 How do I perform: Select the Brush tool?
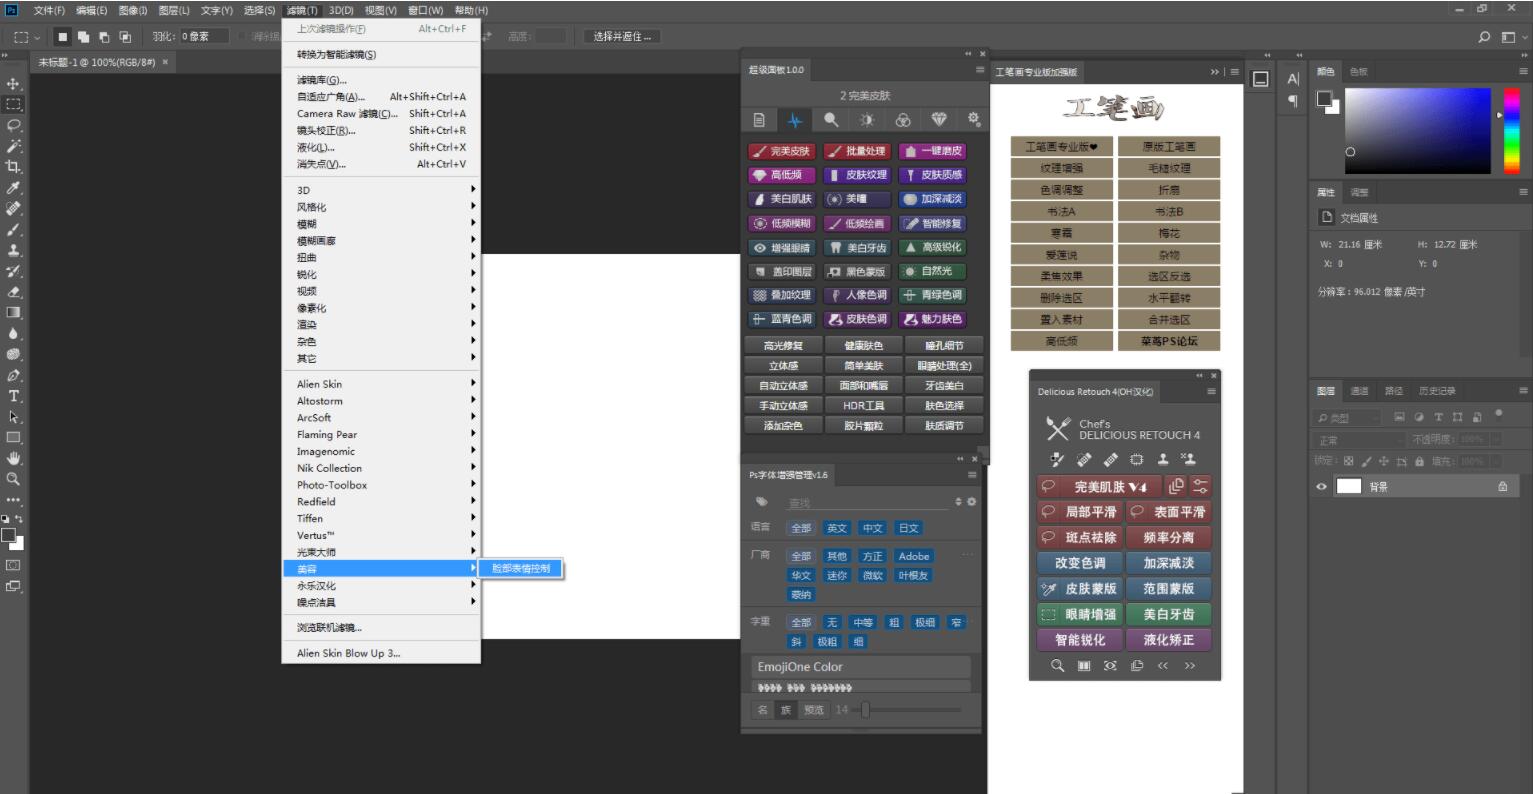point(14,230)
